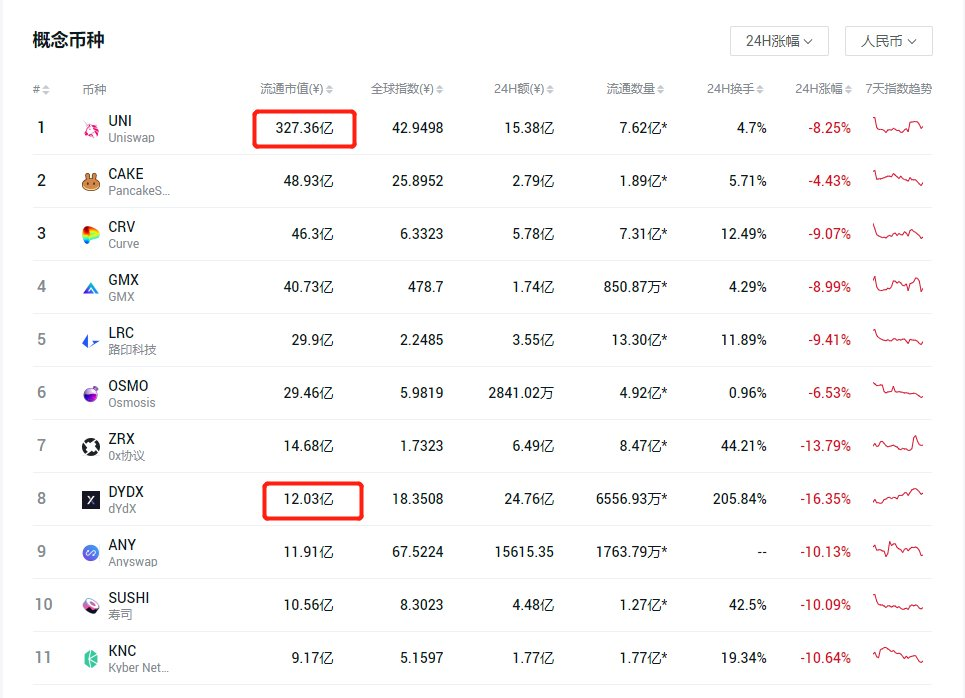
Task: Click the SUSHI logo icon
Action: (x=91, y=606)
